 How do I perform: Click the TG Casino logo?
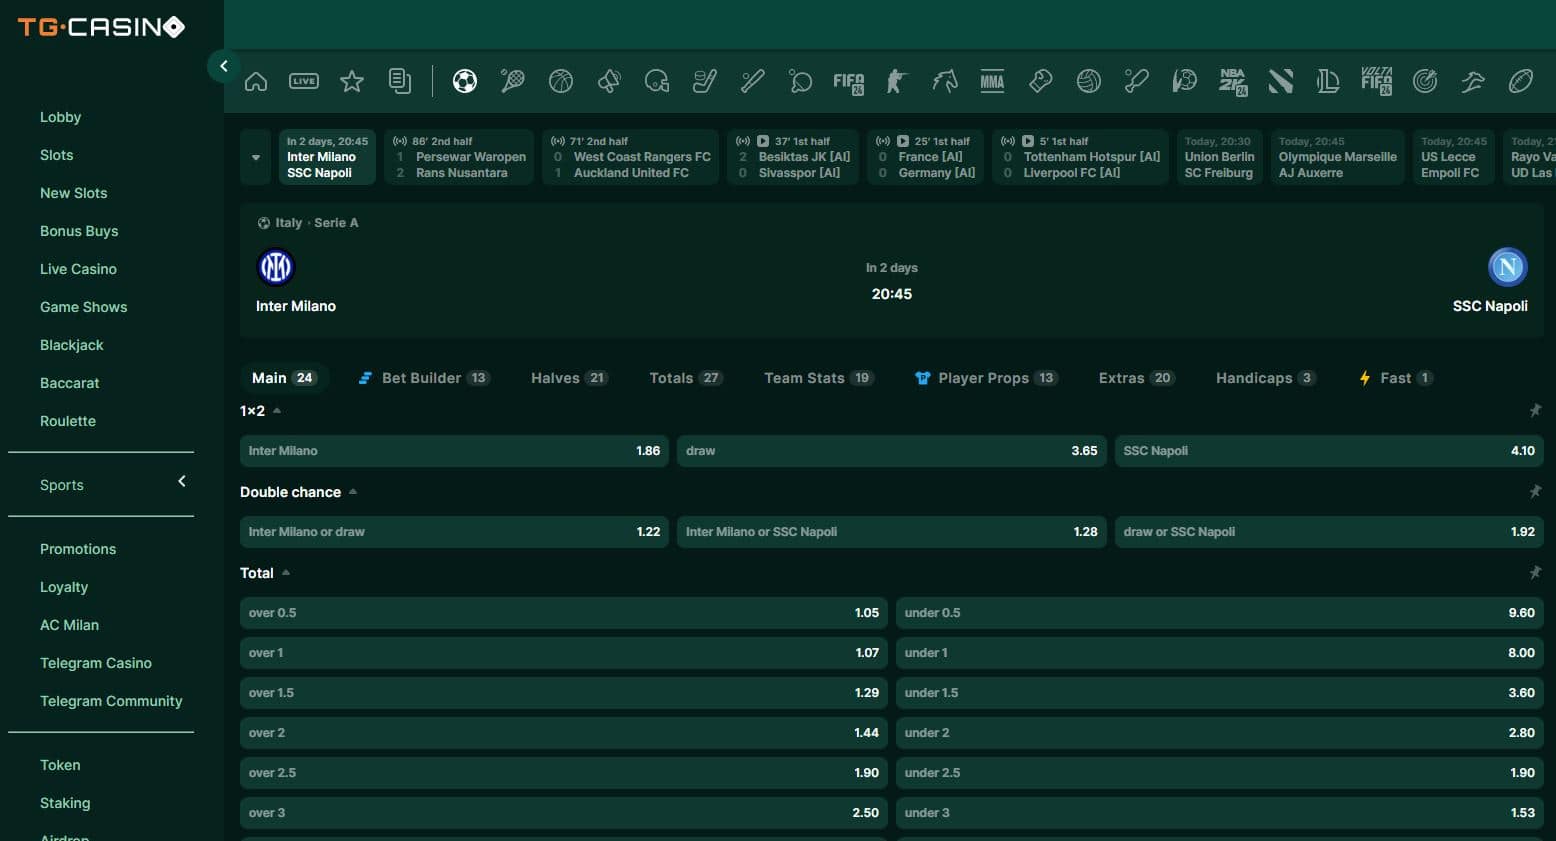click(x=102, y=27)
